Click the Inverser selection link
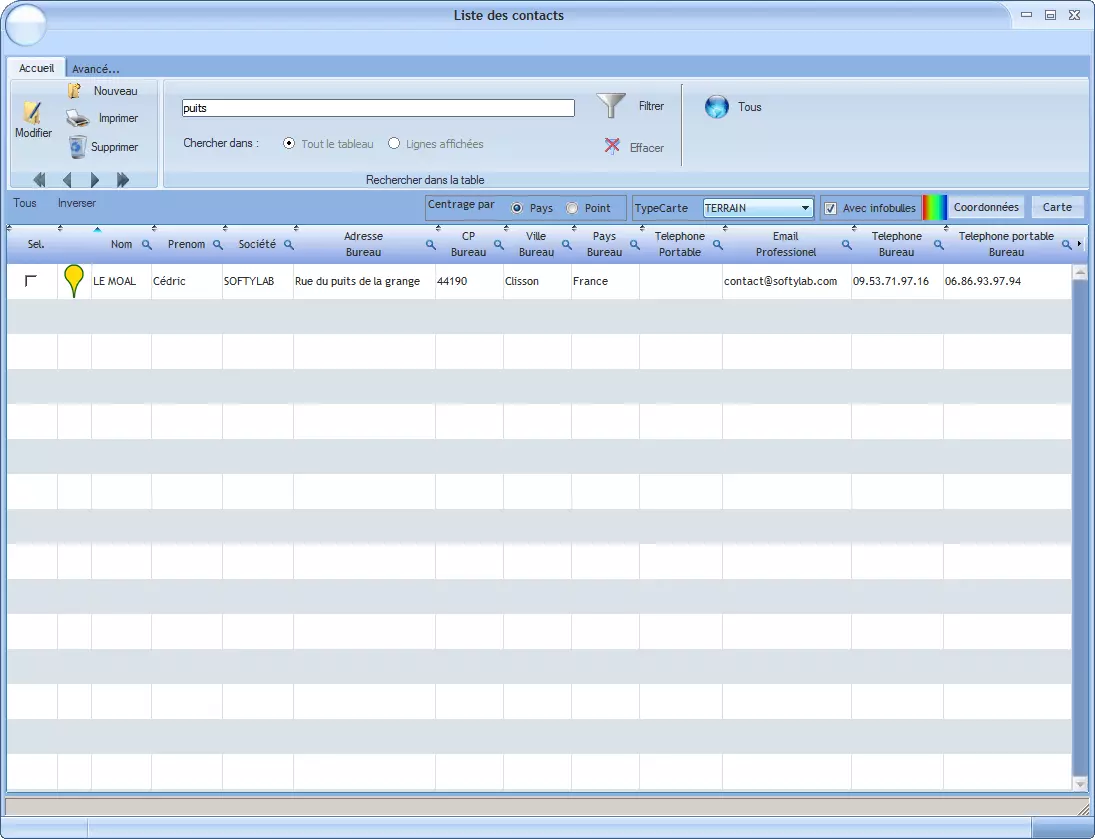The image size is (1095, 839). [77, 203]
